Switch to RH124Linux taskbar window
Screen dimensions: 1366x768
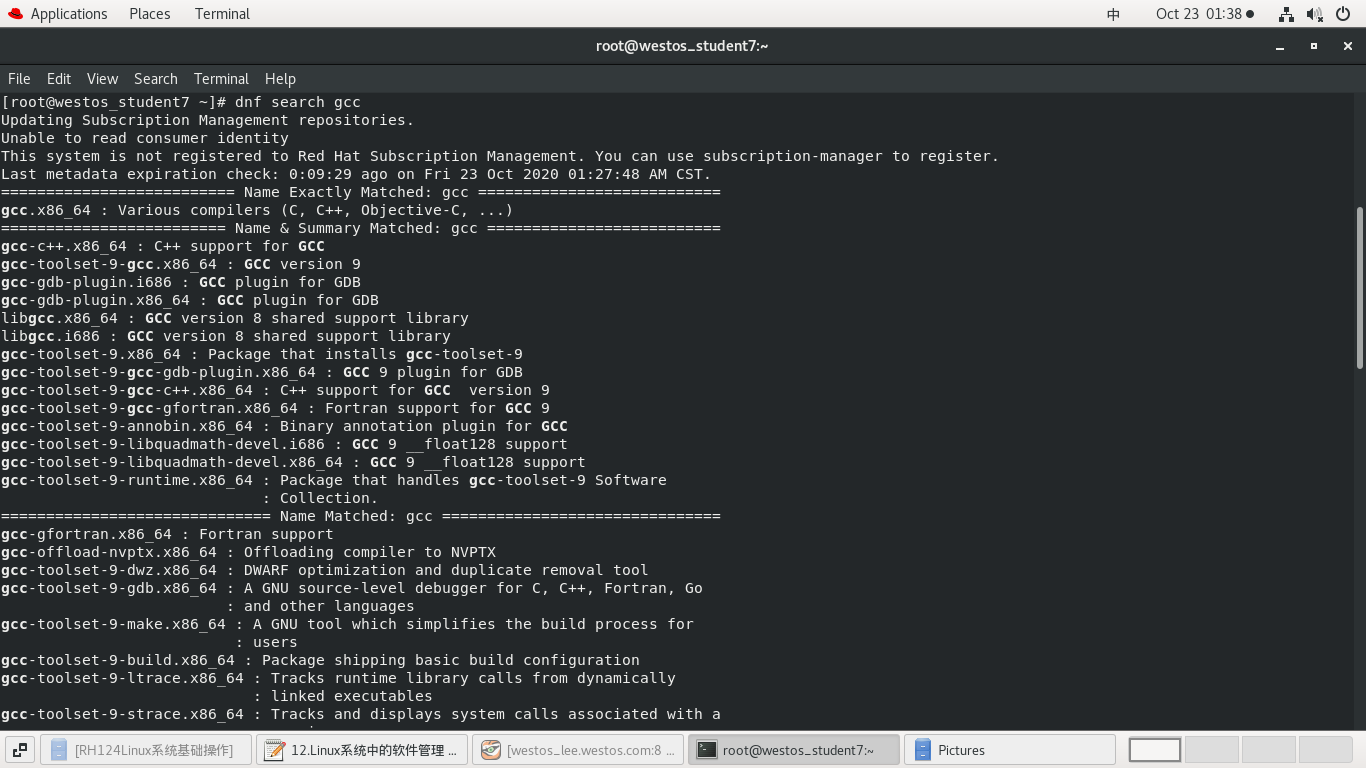click(145, 750)
